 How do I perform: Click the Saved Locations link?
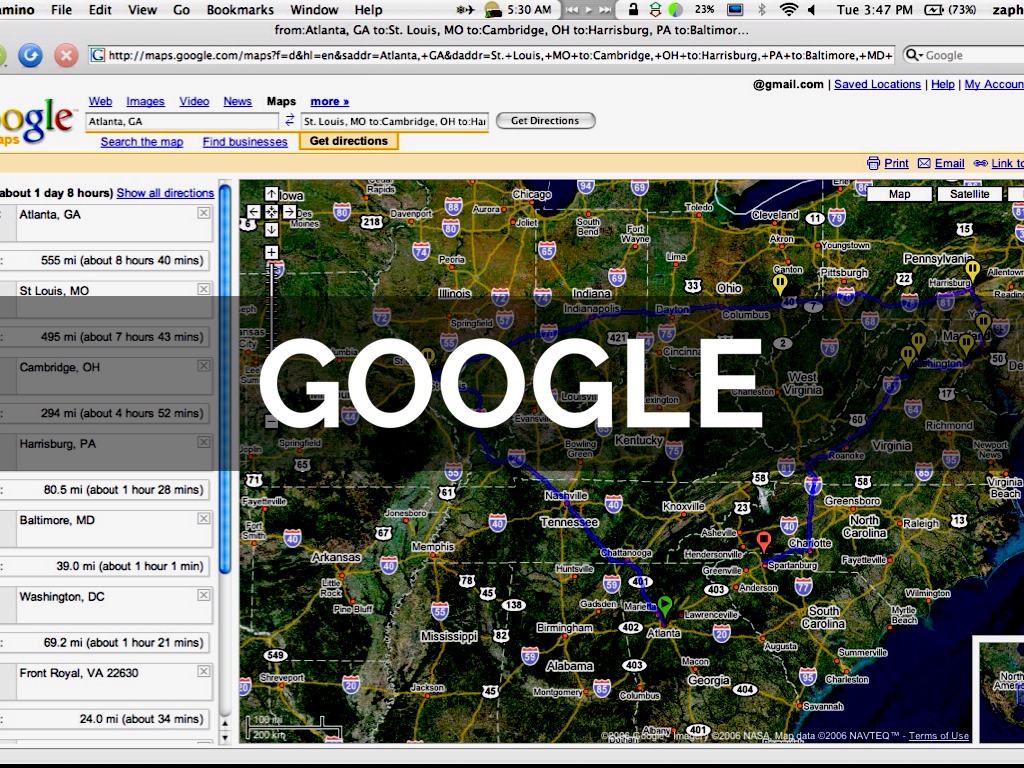tap(877, 85)
